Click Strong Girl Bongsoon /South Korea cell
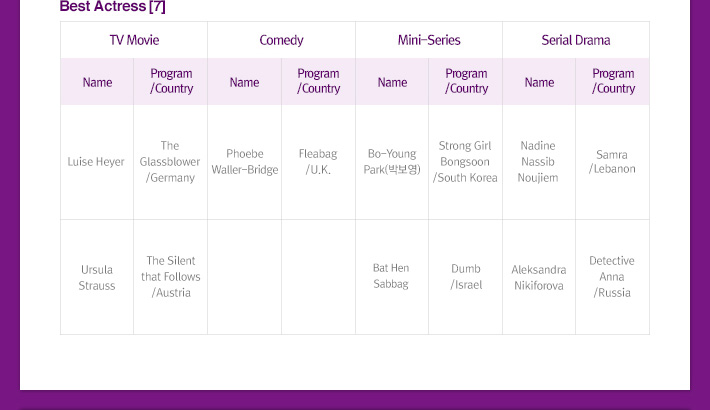 [465, 162]
